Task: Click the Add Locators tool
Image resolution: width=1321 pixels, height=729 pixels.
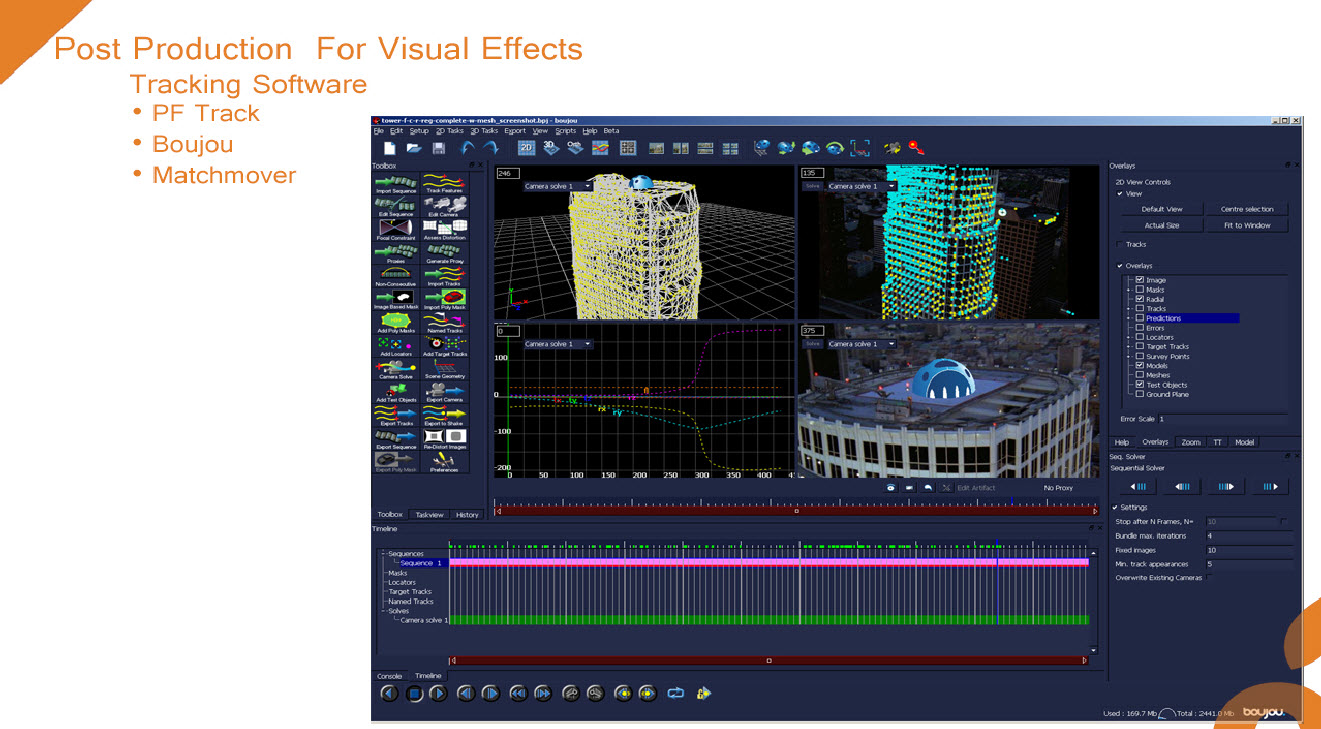Action: (x=395, y=344)
